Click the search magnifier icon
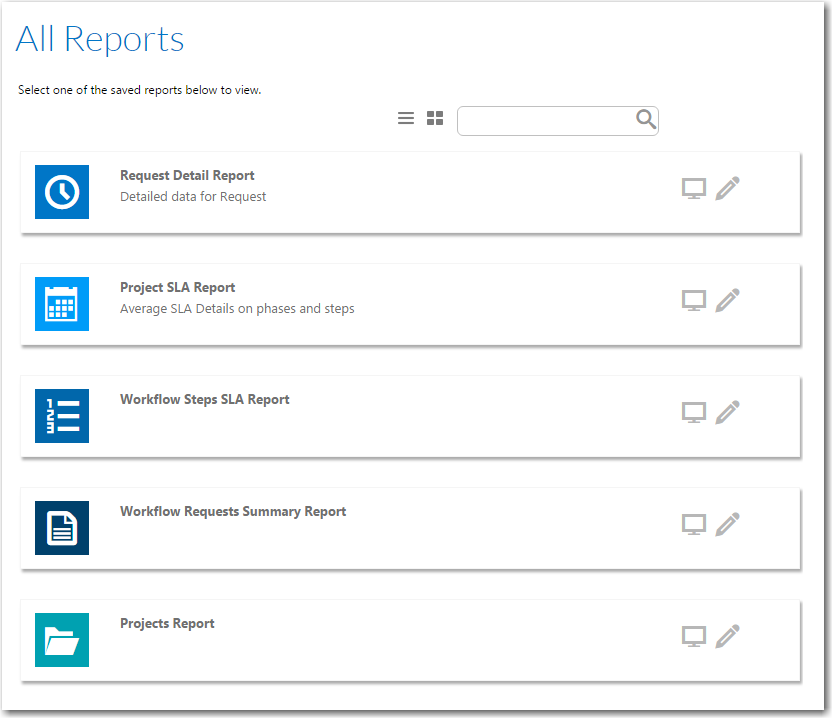 tap(646, 119)
